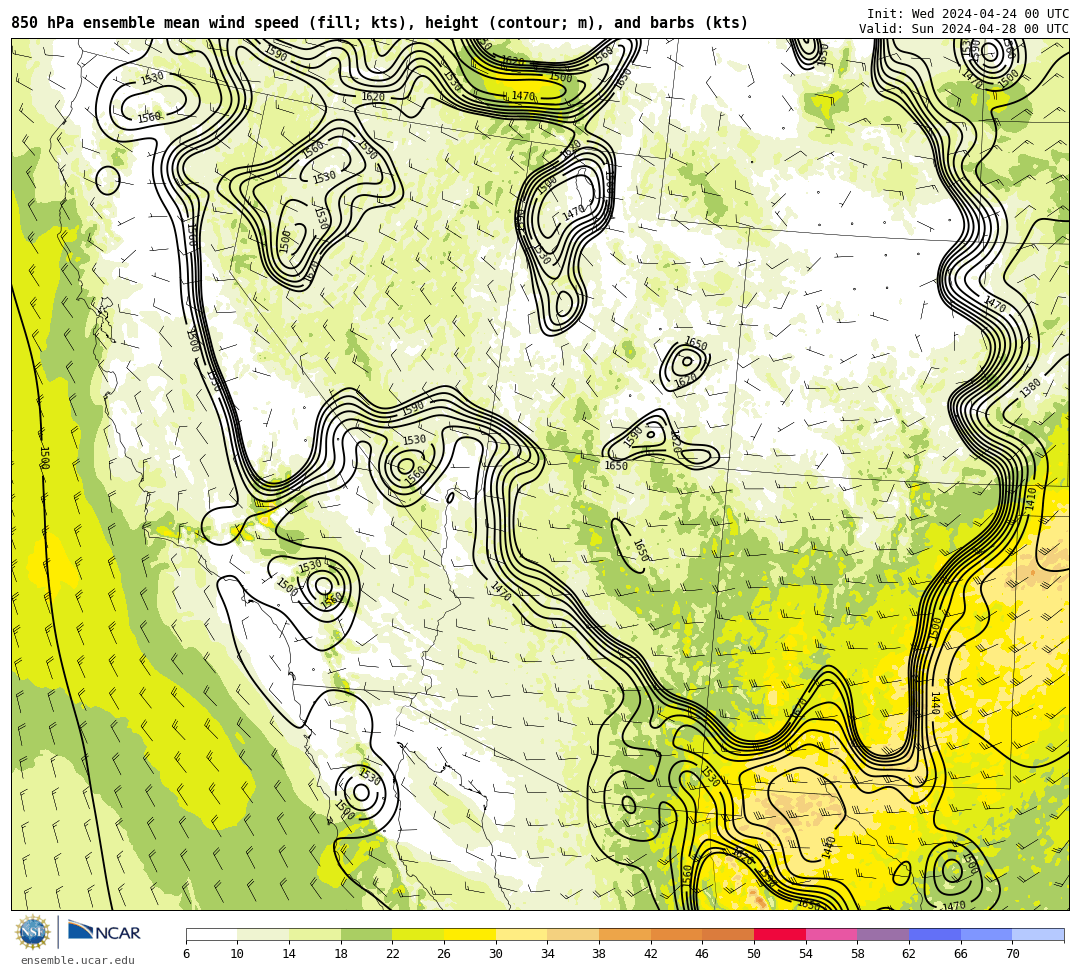This screenshot has width=1080, height=973.
Task: Open the ensemble.ucar.edu link text
Action: coord(77,960)
